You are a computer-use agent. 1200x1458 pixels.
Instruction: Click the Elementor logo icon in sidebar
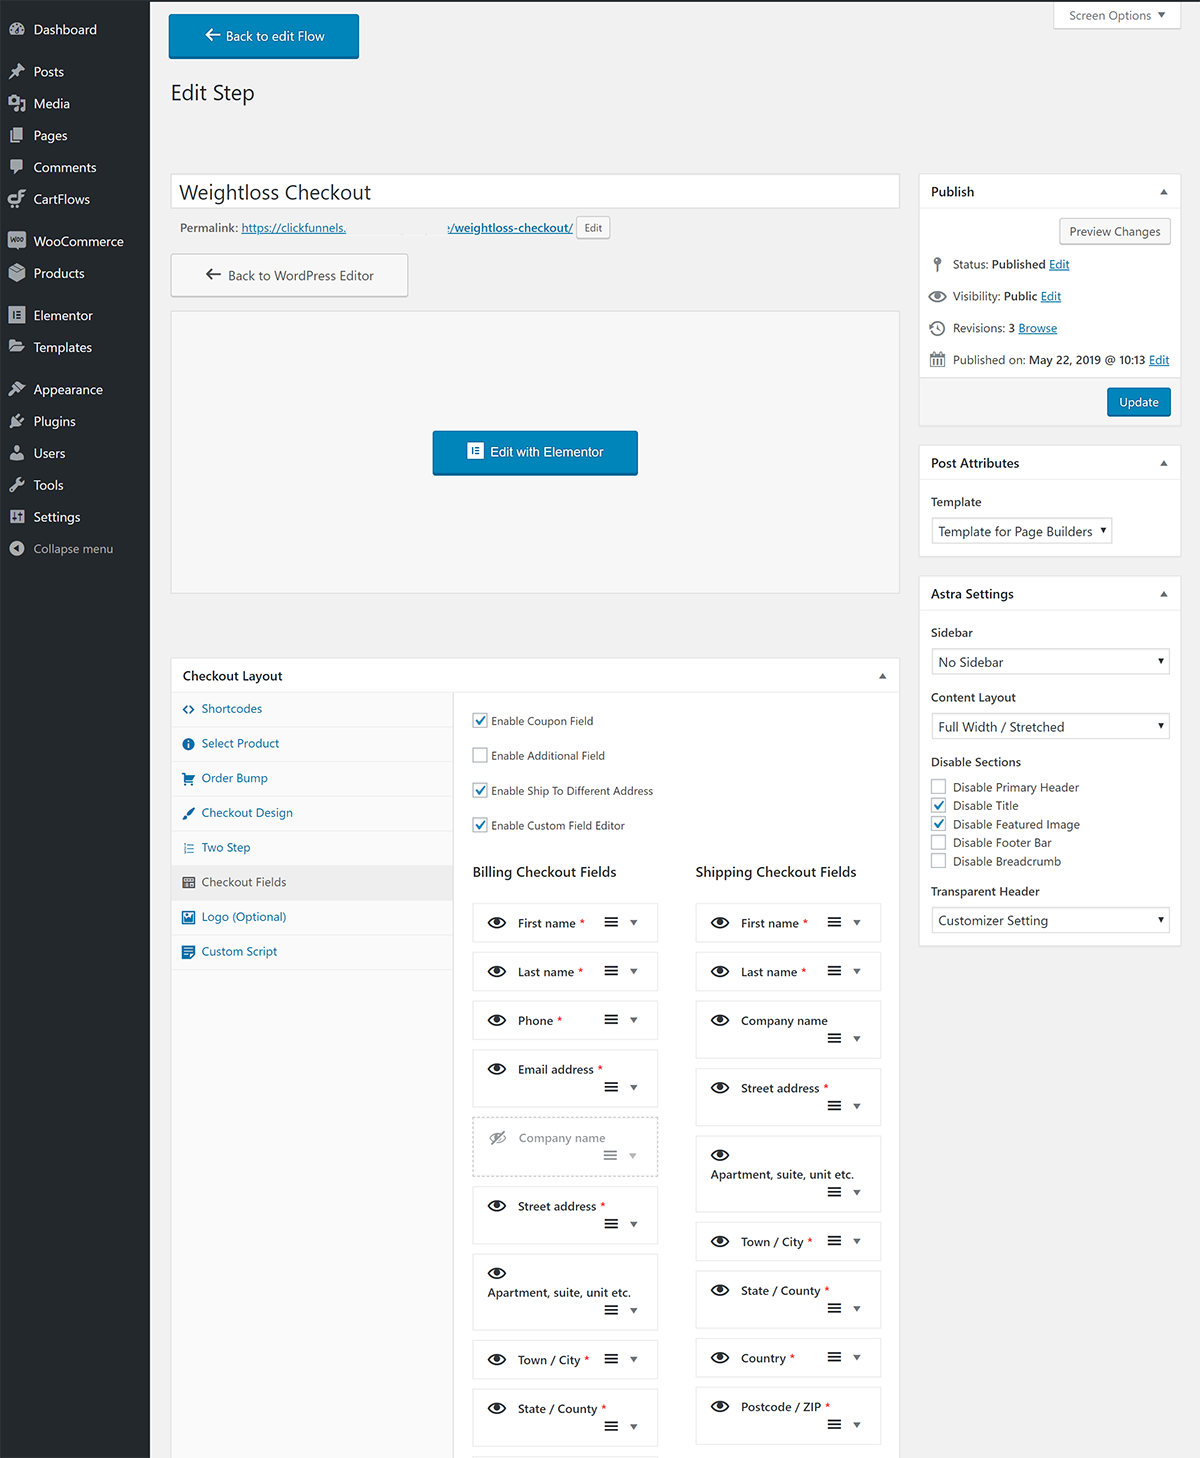17,315
